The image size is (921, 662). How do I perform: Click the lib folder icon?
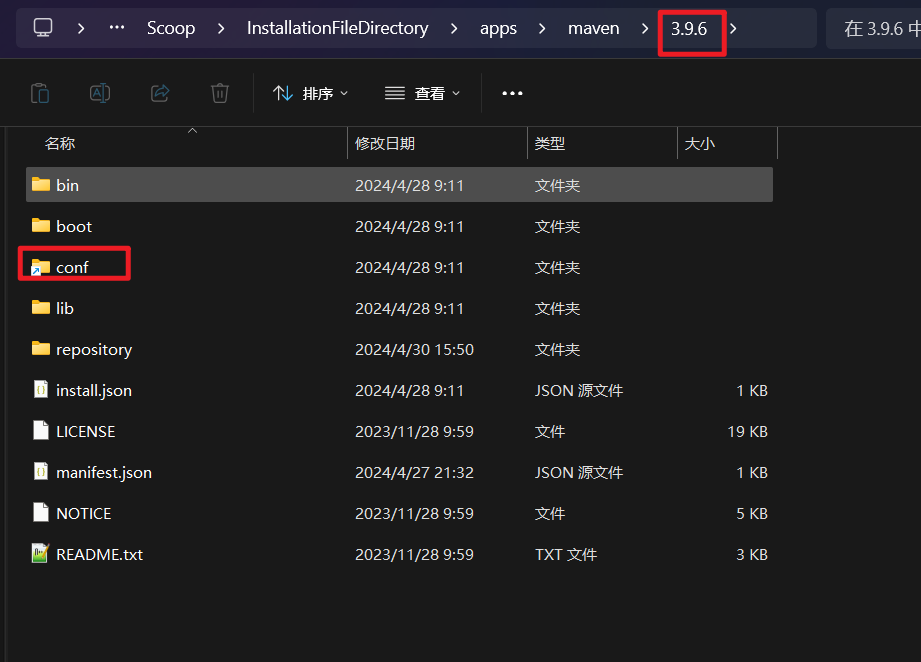click(x=41, y=307)
